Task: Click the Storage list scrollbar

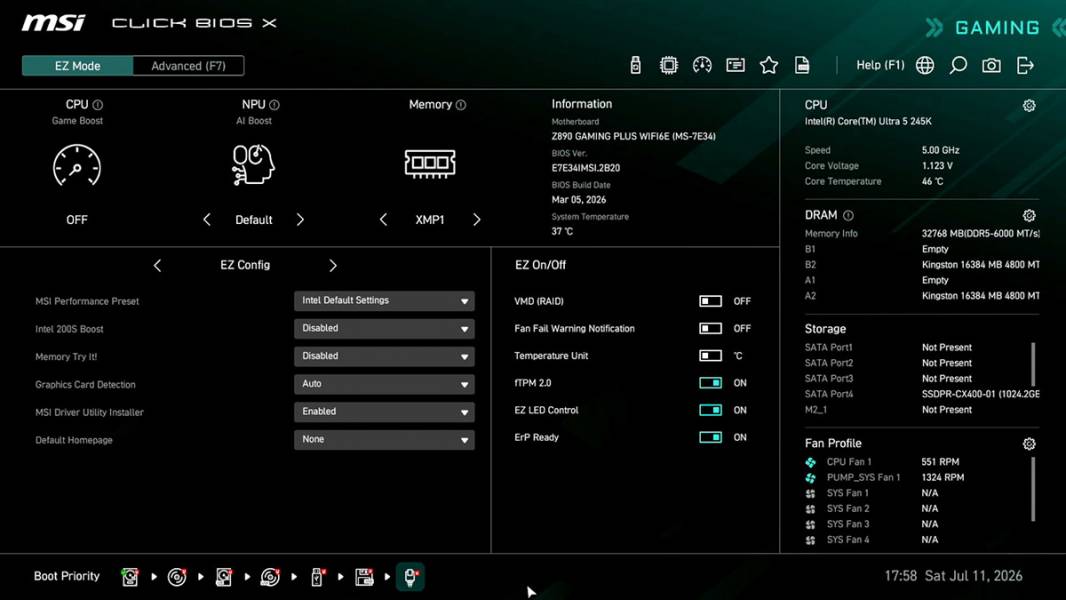Action: click(1033, 364)
